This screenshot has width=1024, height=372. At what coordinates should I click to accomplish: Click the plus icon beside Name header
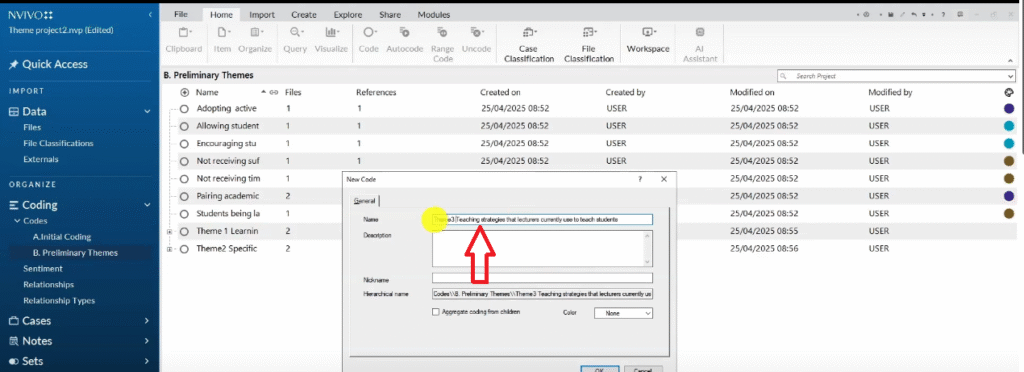pos(184,93)
